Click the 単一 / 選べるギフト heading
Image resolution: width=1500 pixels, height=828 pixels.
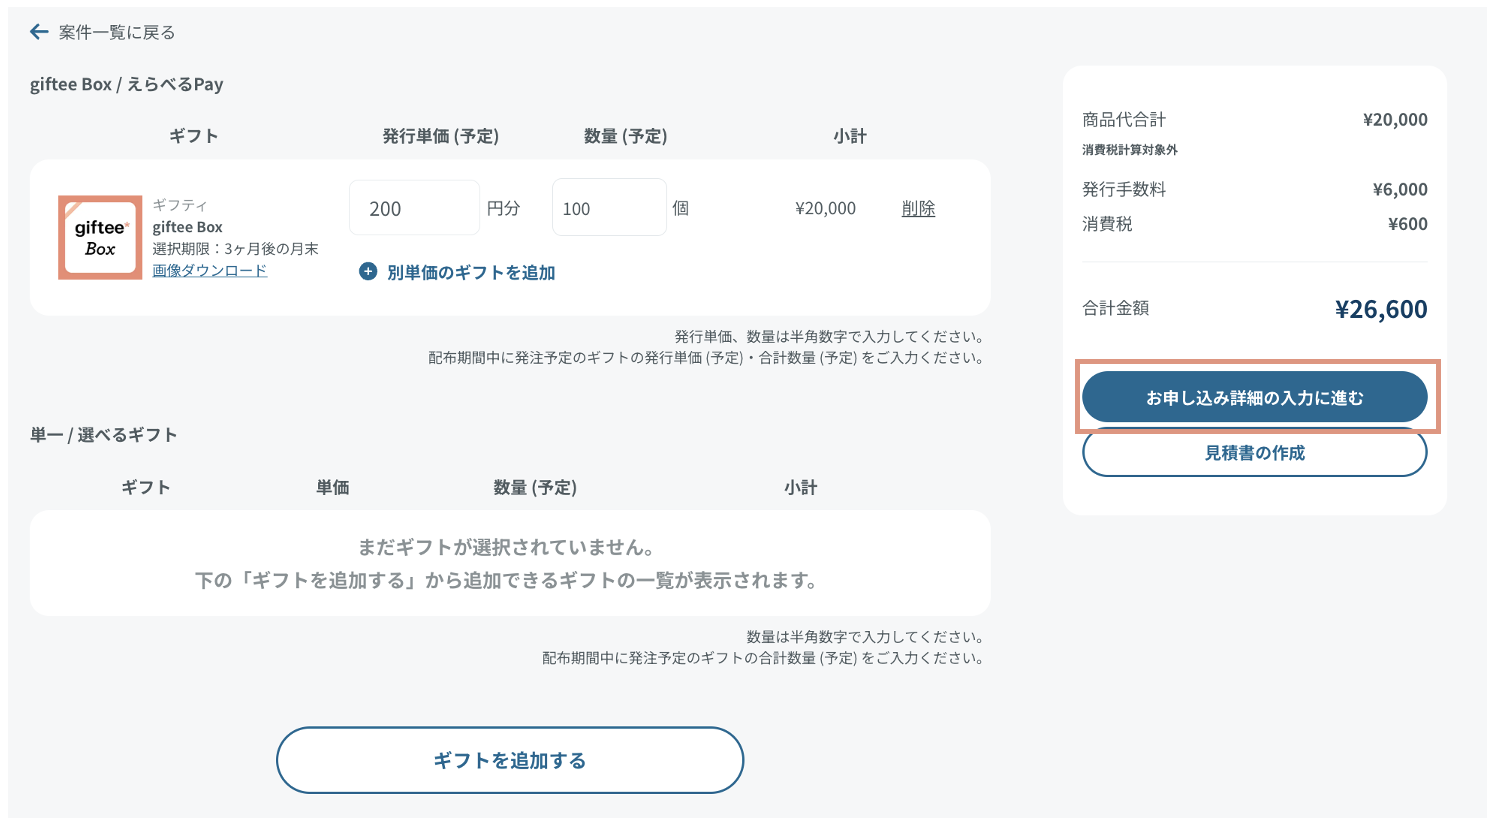pos(104,434)
